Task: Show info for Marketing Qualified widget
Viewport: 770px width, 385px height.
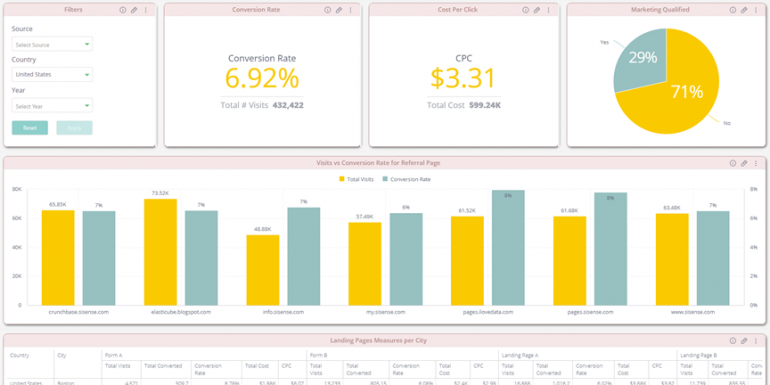Action: tap(733, 10)
